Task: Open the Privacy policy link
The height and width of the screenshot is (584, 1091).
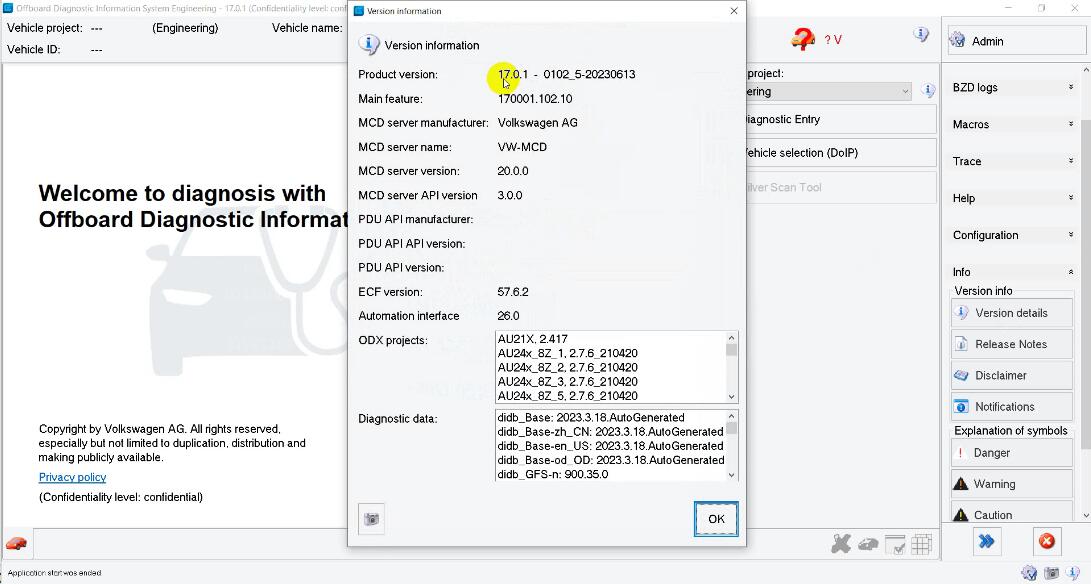Action: [x=72, y=477]
